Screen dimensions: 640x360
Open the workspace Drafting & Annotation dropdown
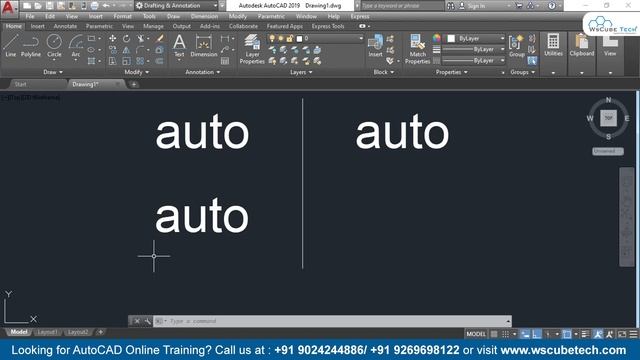[178, 6]
